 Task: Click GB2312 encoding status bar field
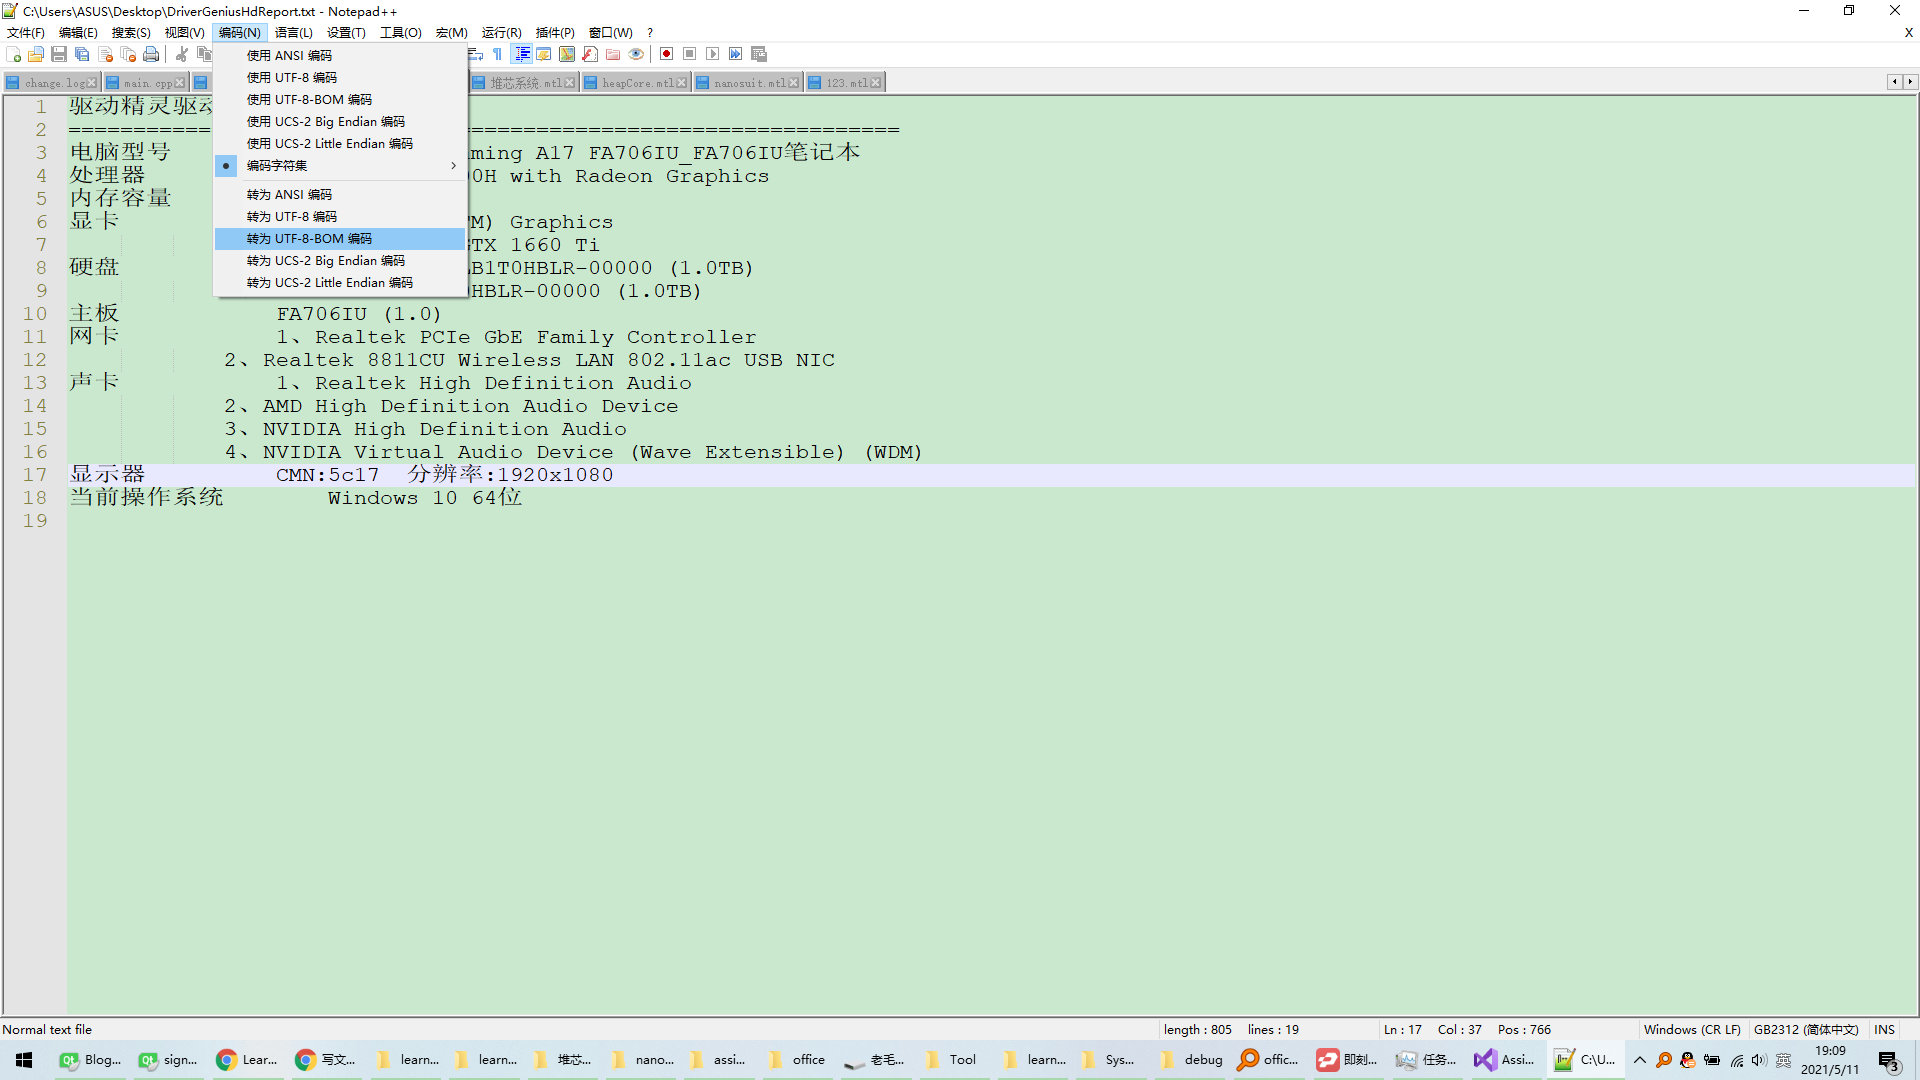[1806, 1030]
